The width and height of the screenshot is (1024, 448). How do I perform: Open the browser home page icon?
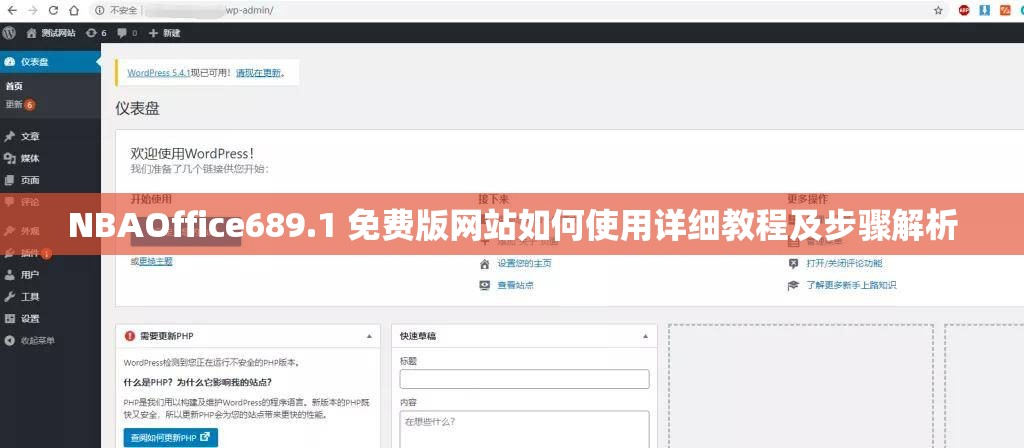(x=74, y=10)
